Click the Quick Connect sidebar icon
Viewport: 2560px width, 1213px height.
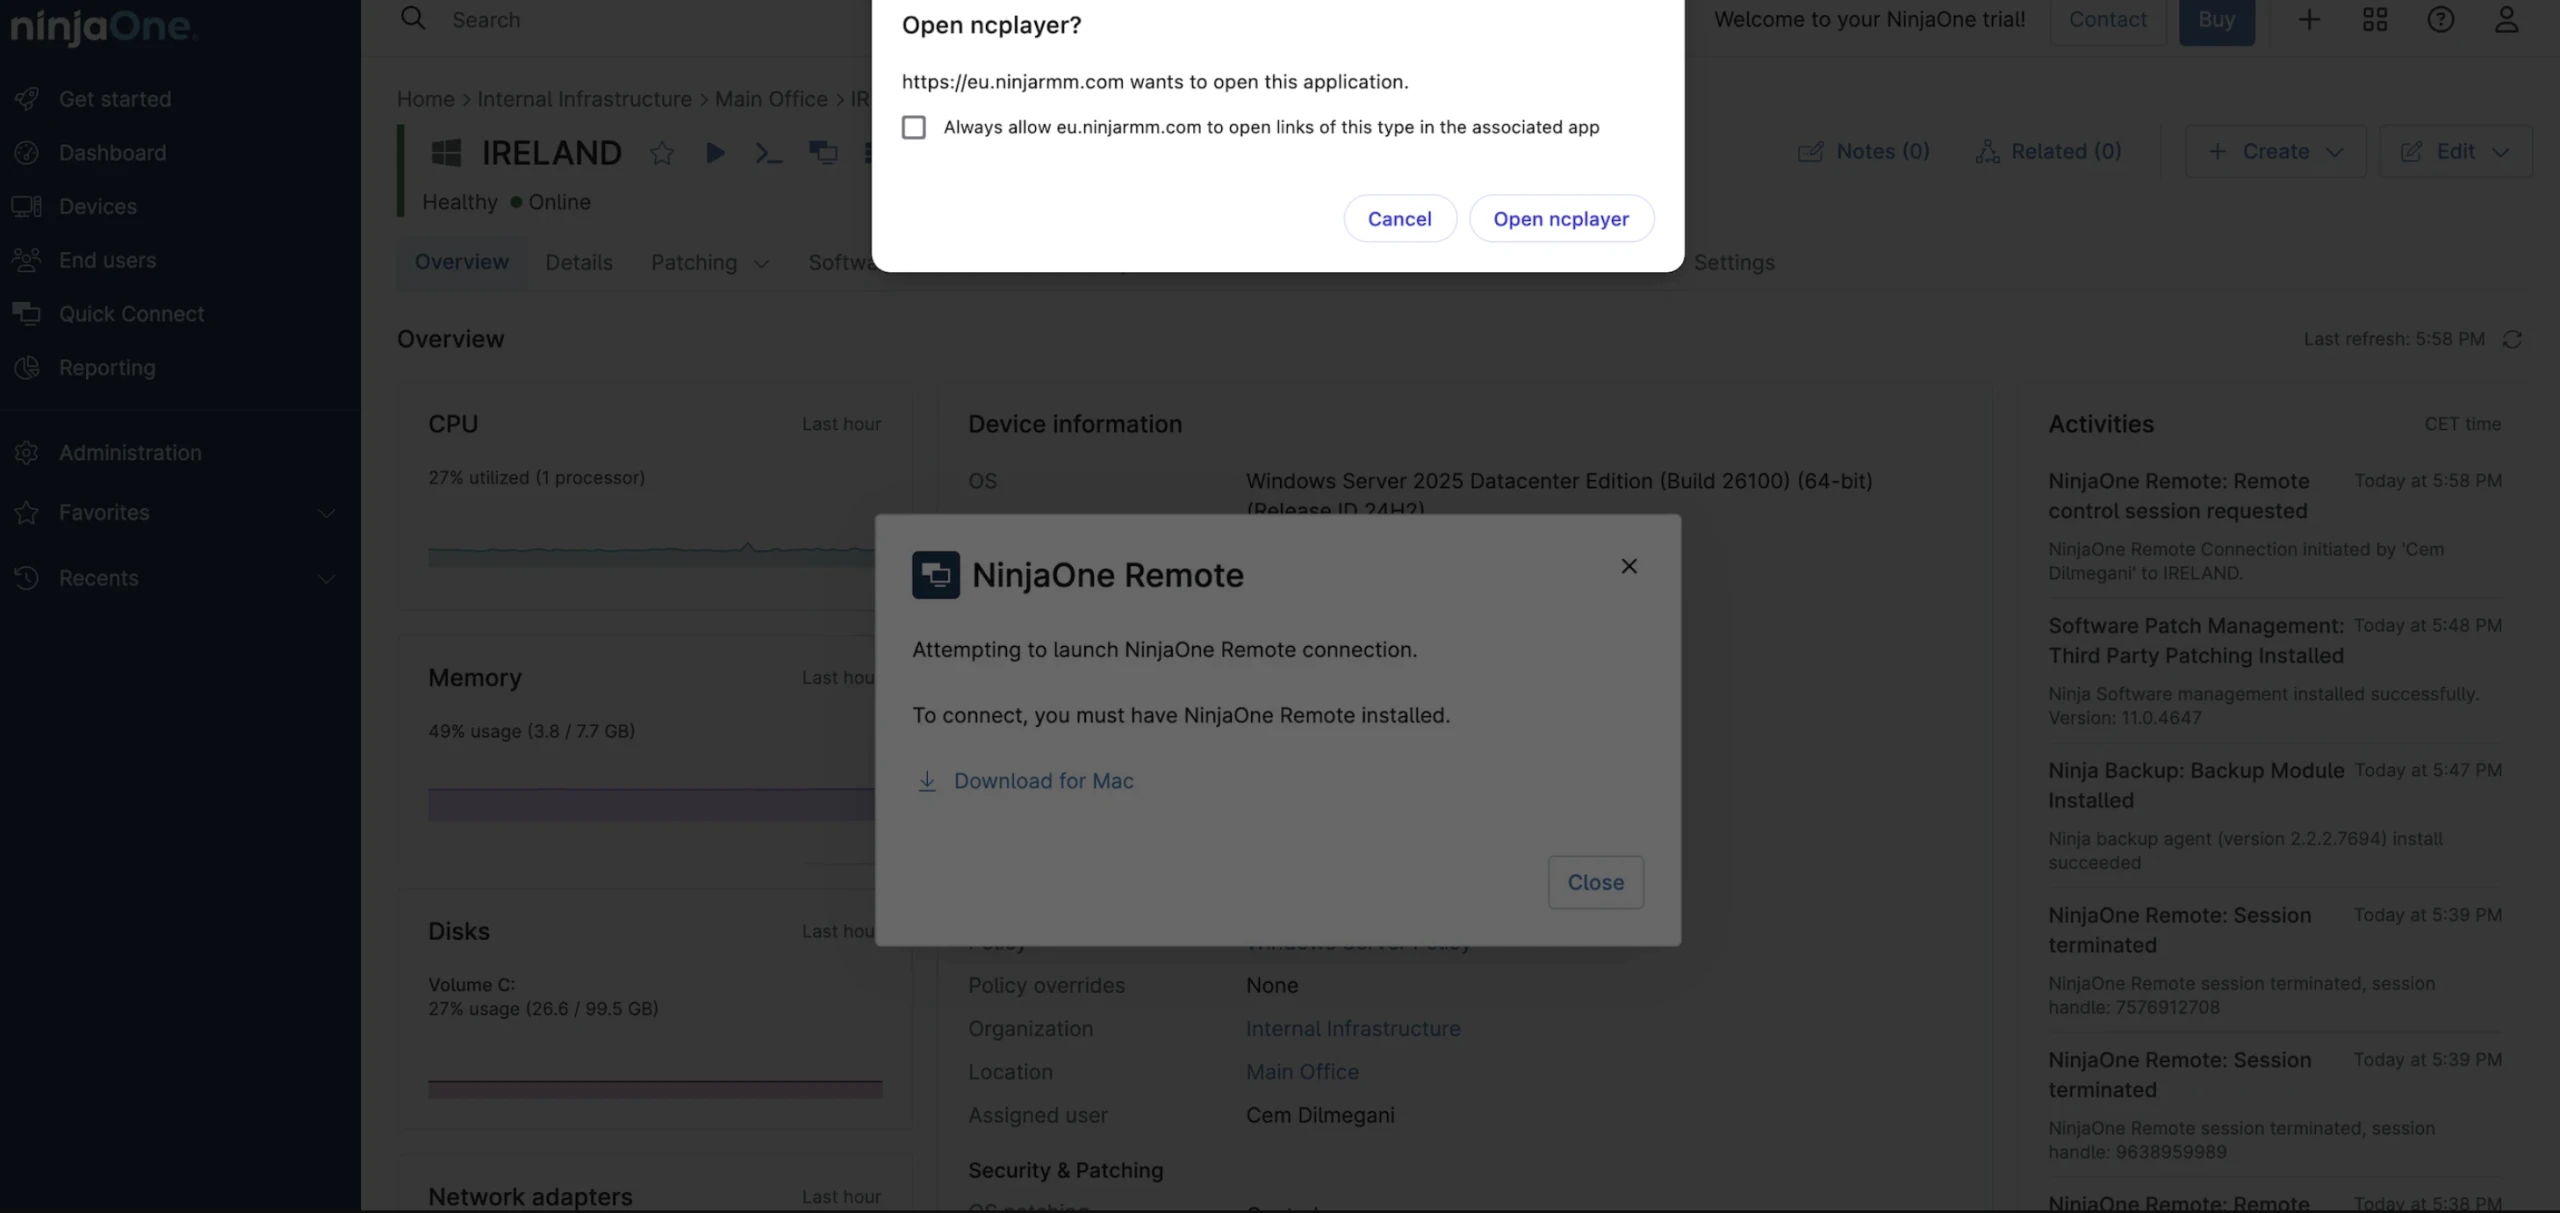click(27, 314)
